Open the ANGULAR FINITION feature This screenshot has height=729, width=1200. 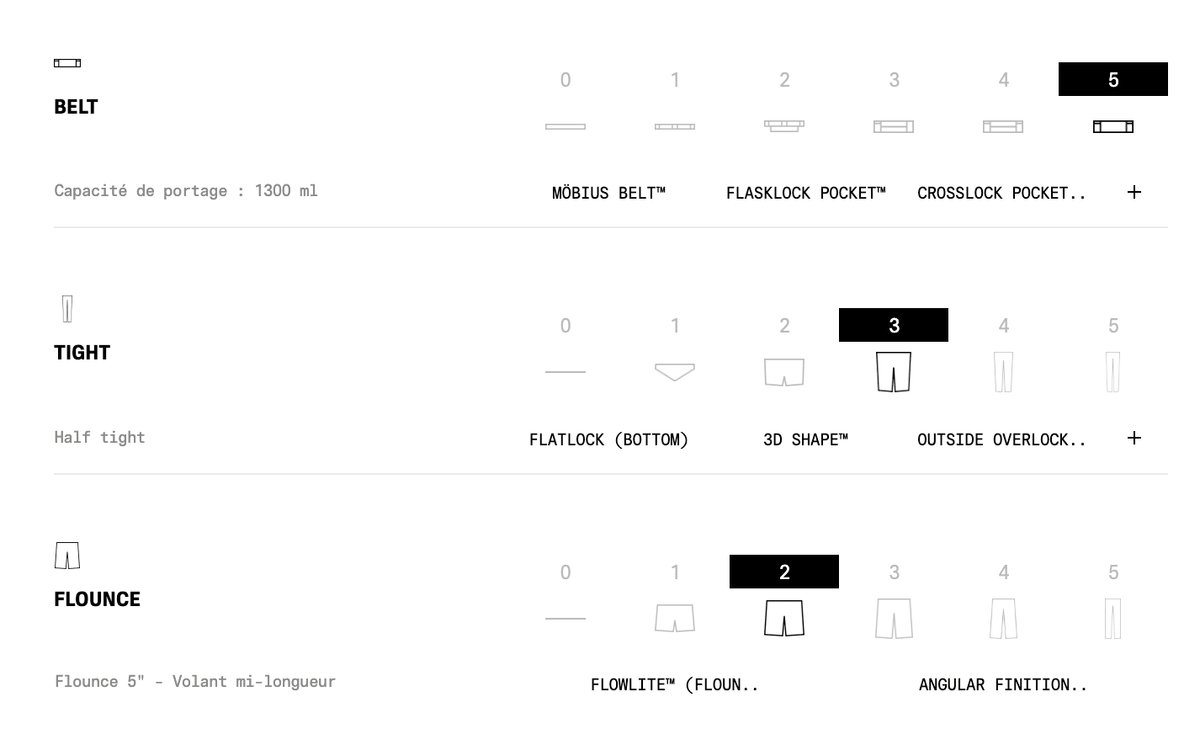click(x=1003, y=685)
